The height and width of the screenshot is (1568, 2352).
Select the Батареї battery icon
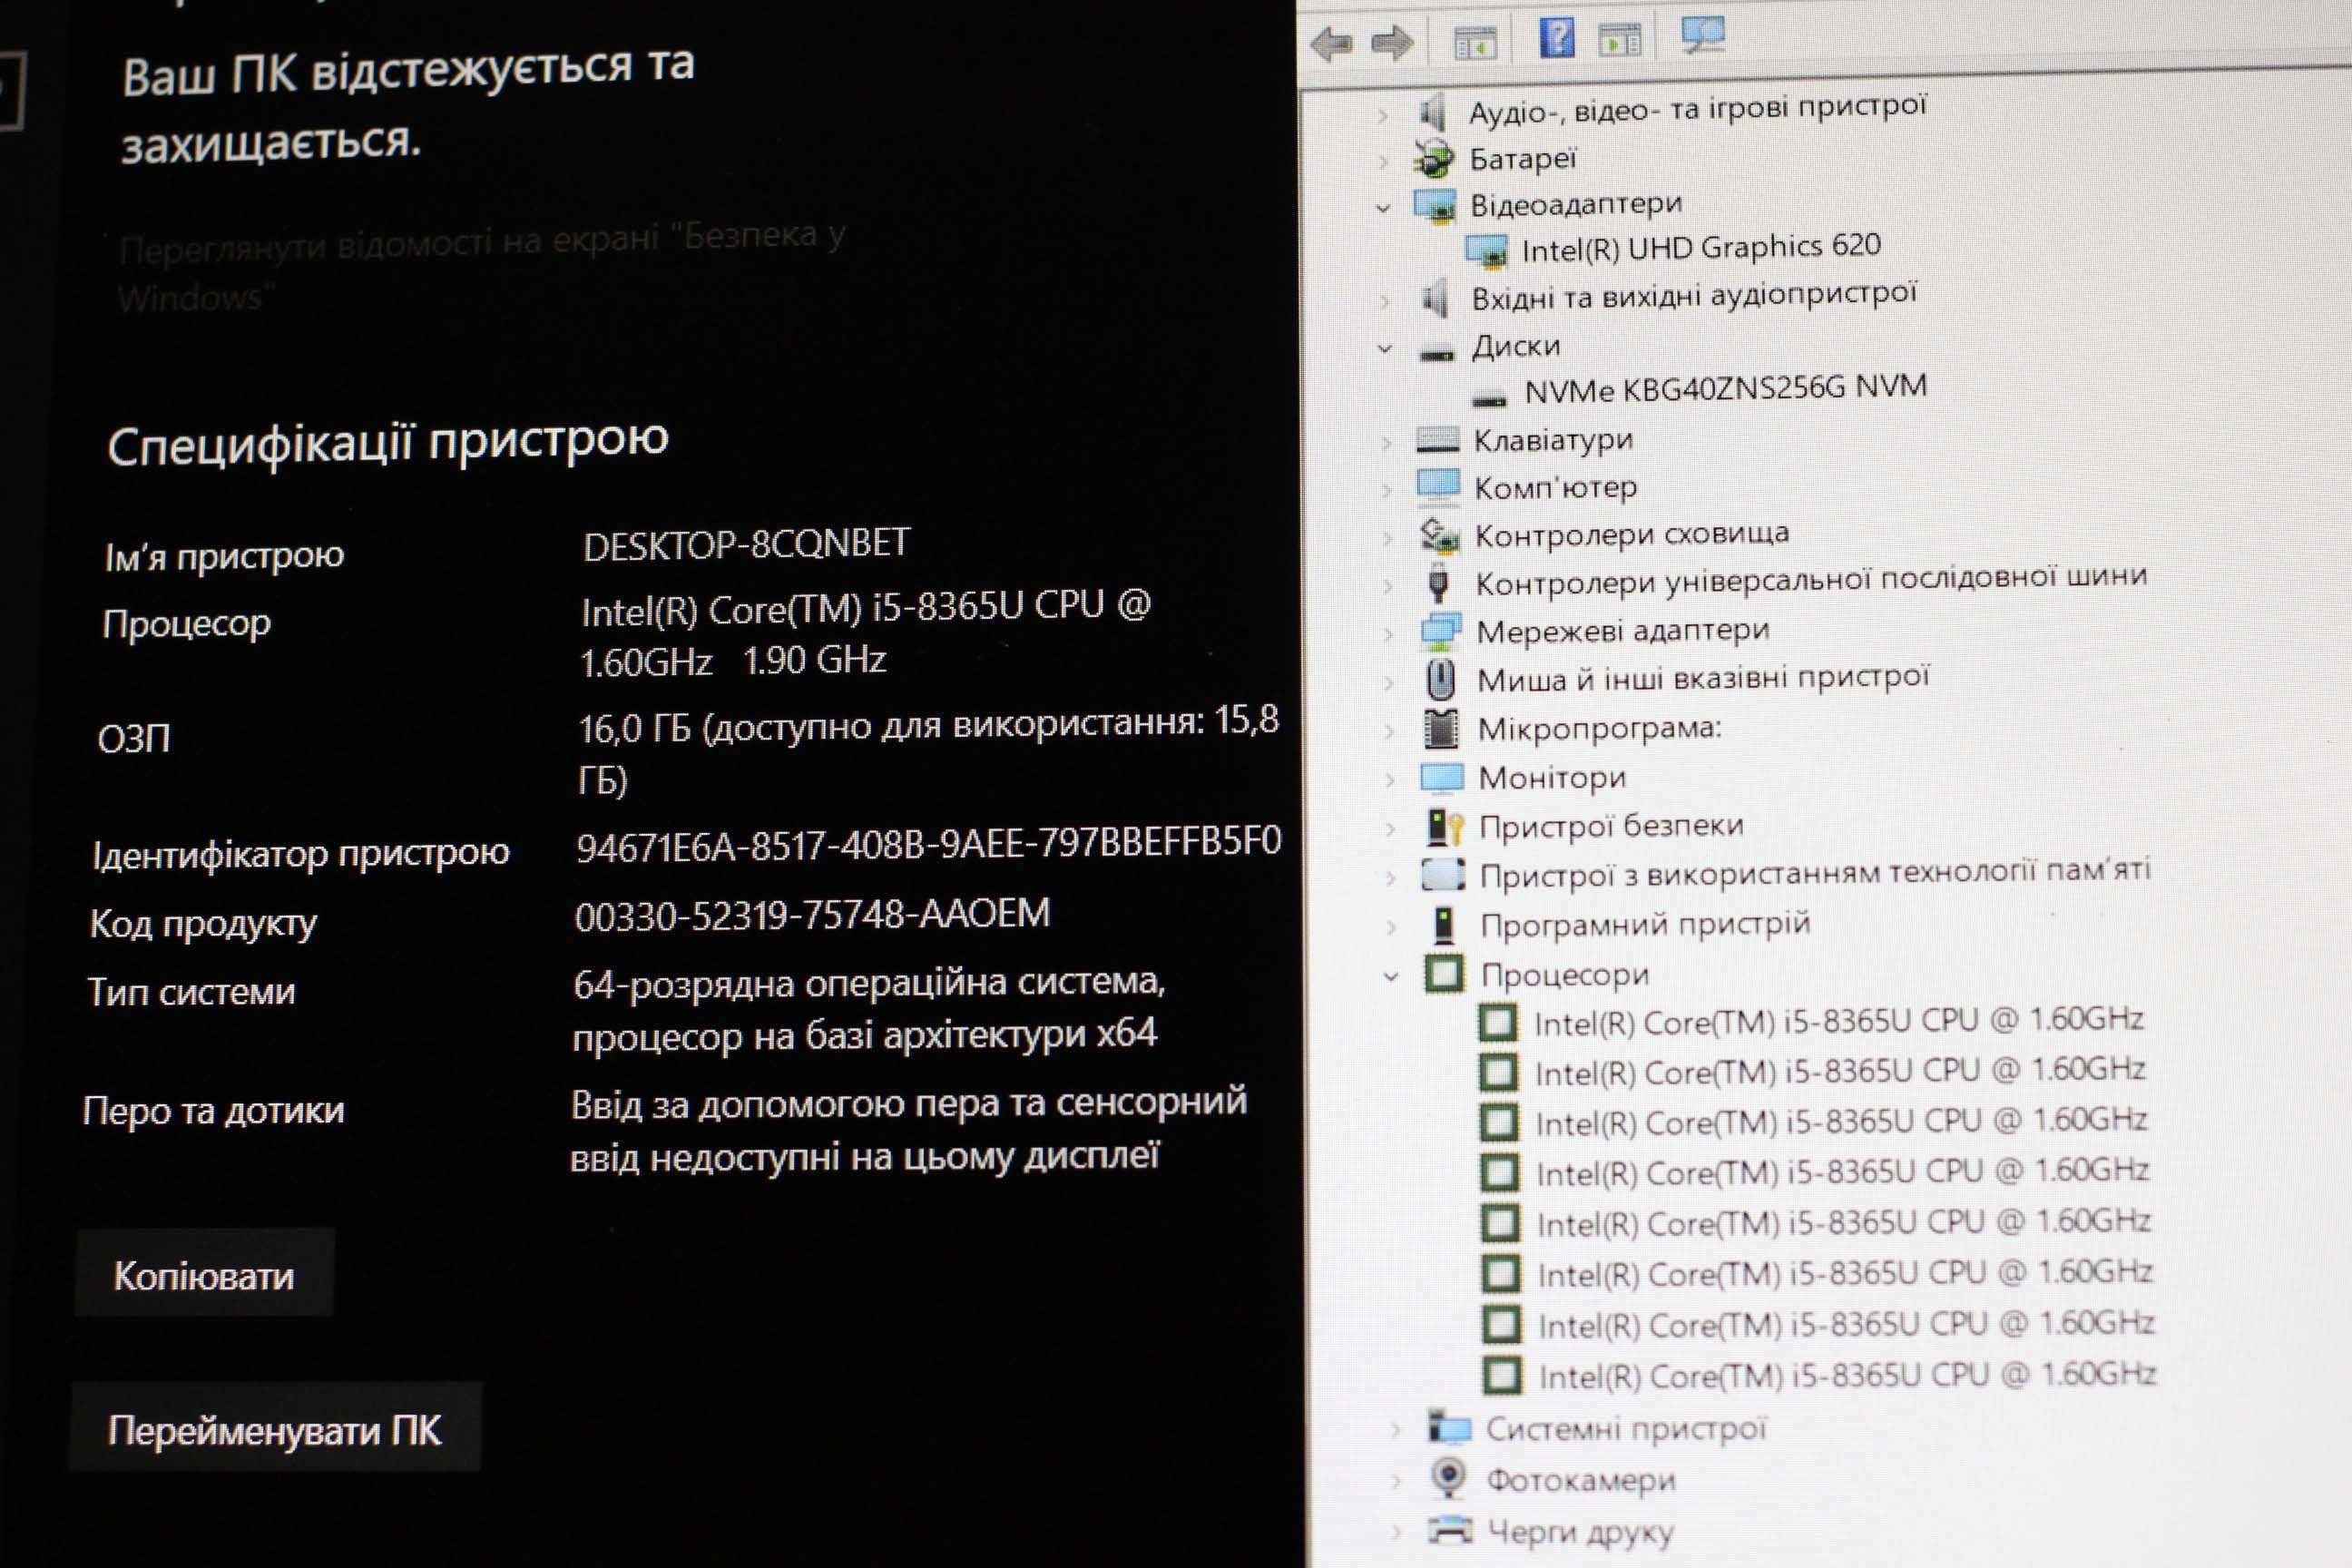[x=1434, y=159]
